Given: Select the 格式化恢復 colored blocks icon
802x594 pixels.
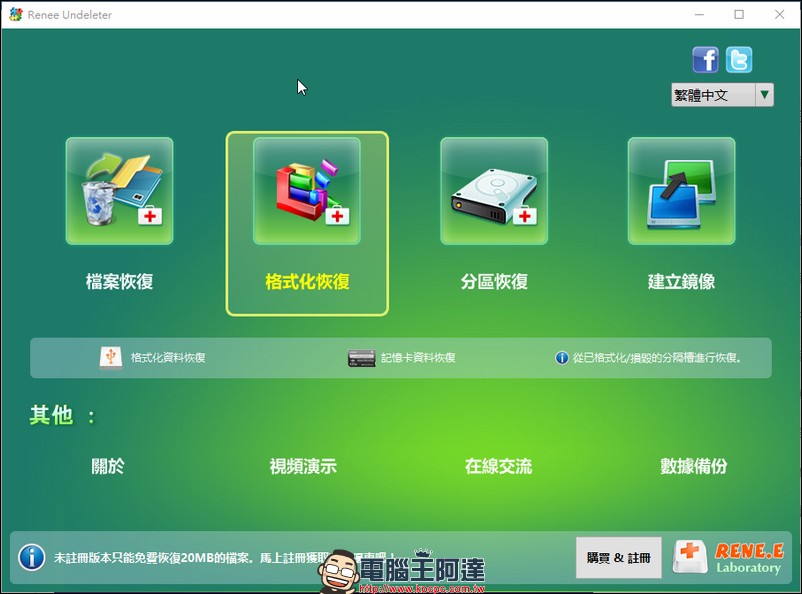Looking at the screenshot, I should click(306, 191).
